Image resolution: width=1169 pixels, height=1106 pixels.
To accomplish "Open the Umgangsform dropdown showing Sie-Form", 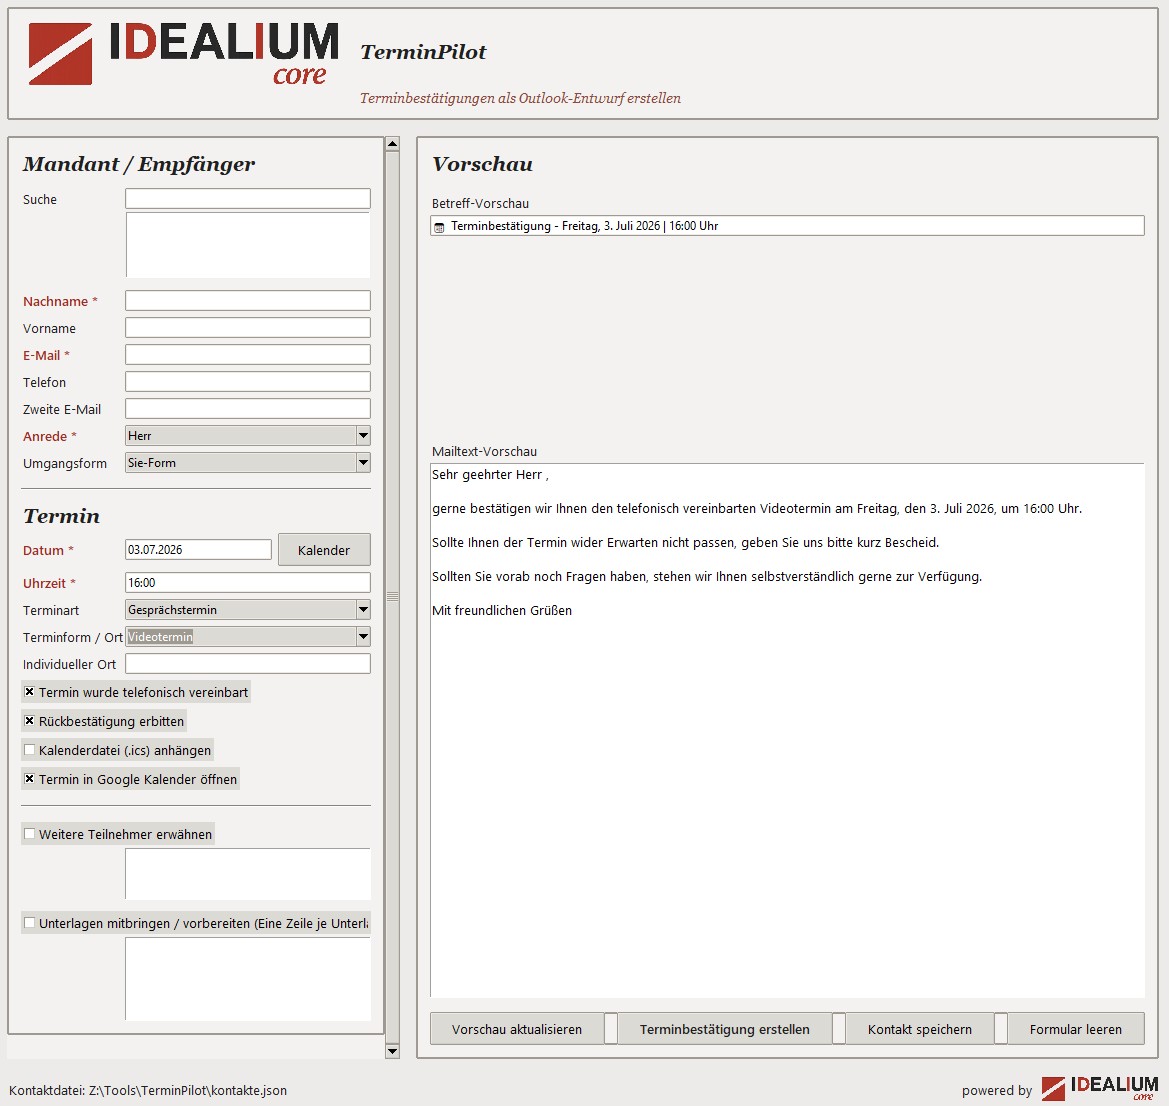I will [x=248, y=462].
